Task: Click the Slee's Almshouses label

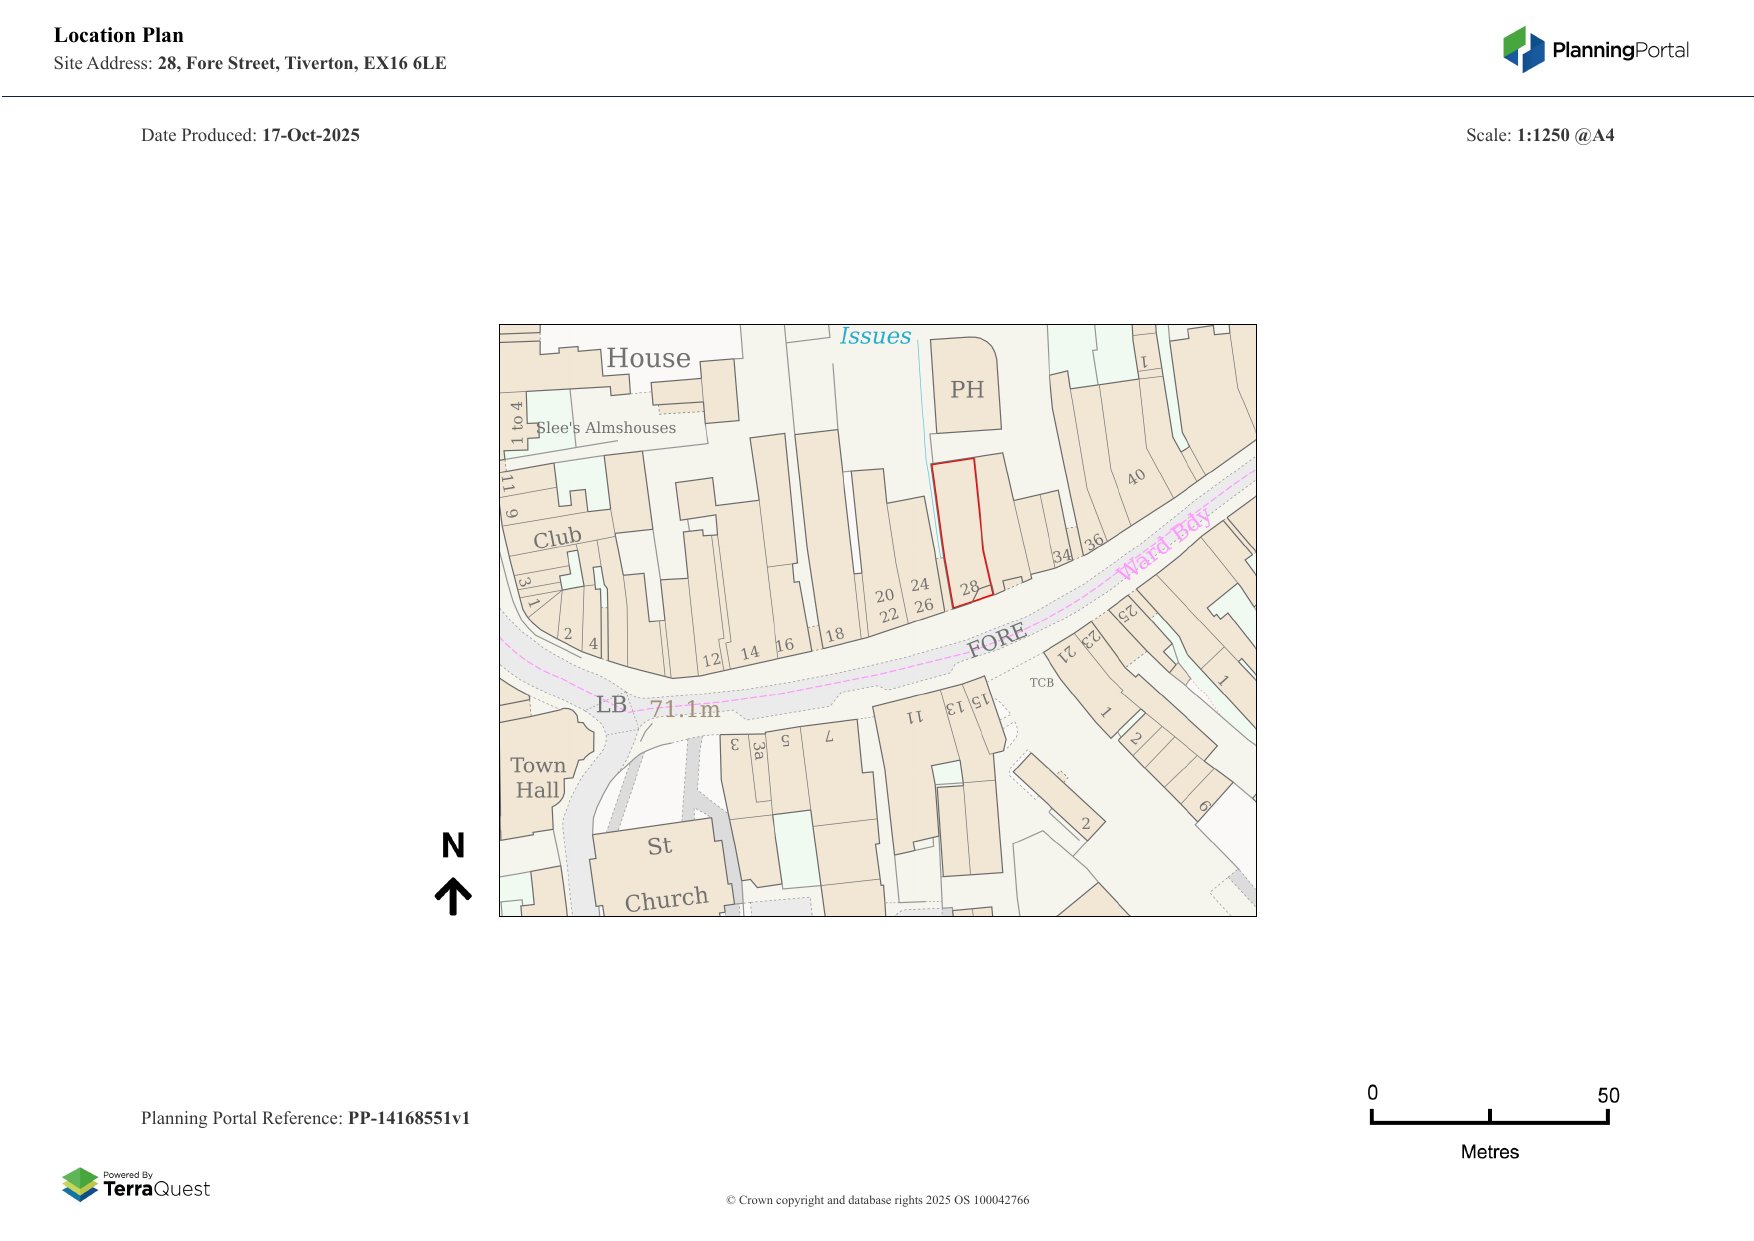Action: [x=606, y=428]
